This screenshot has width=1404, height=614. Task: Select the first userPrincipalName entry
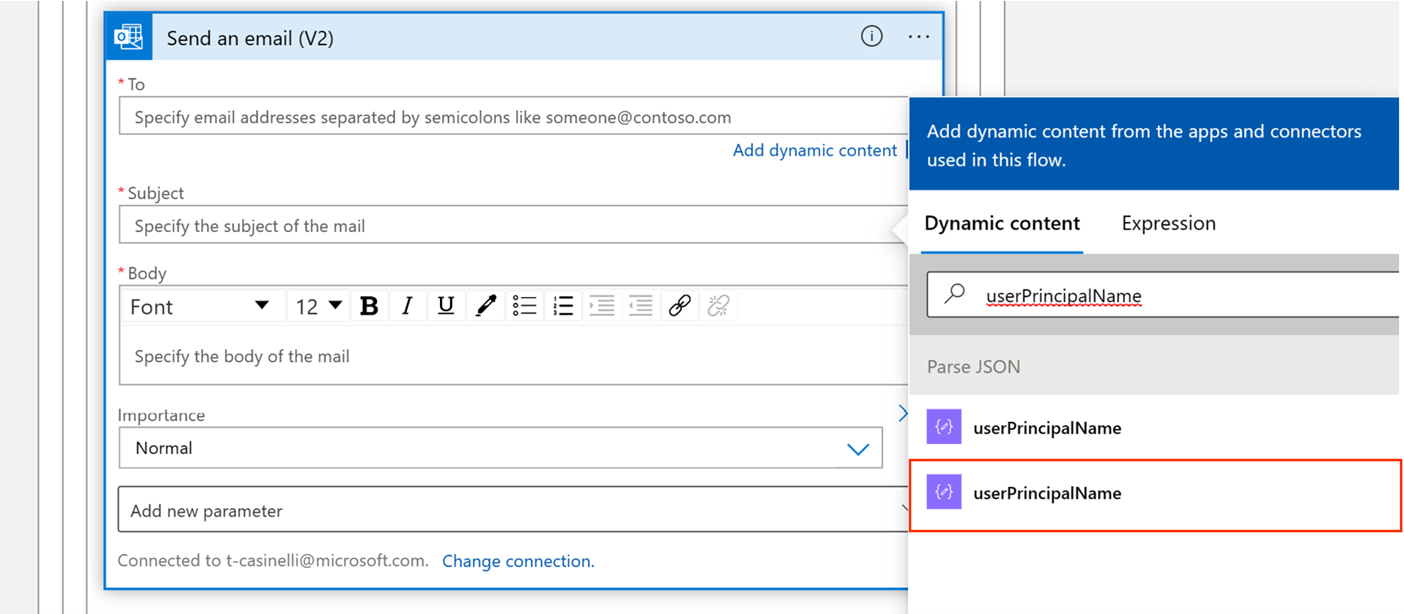pos(1154,427)
